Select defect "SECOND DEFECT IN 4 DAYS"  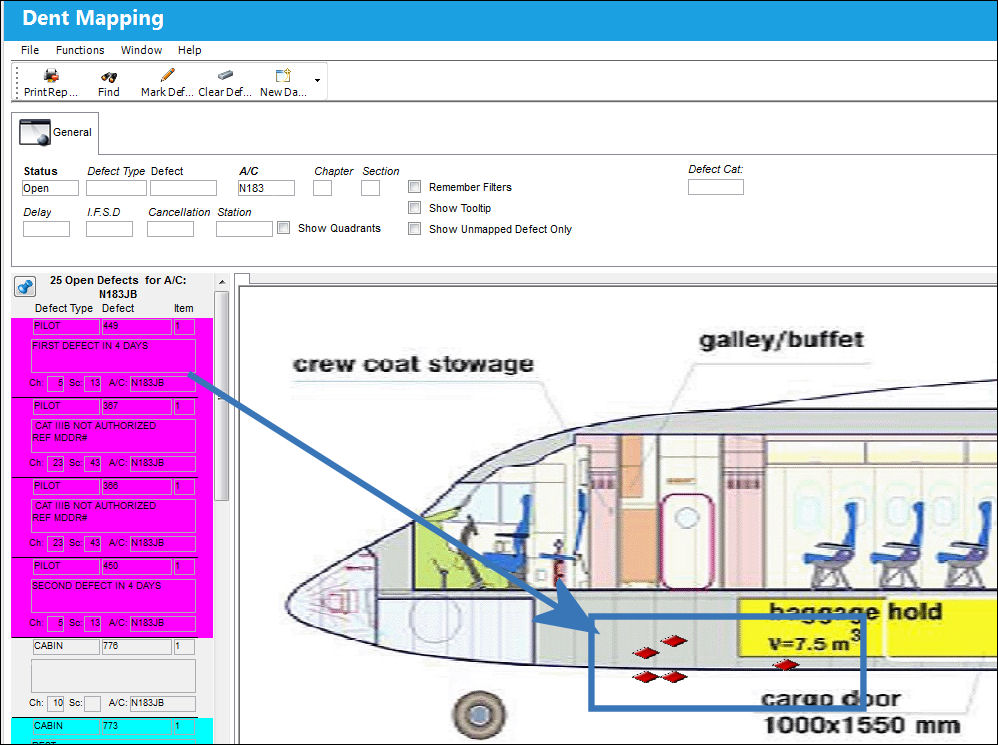coord(113,596)
